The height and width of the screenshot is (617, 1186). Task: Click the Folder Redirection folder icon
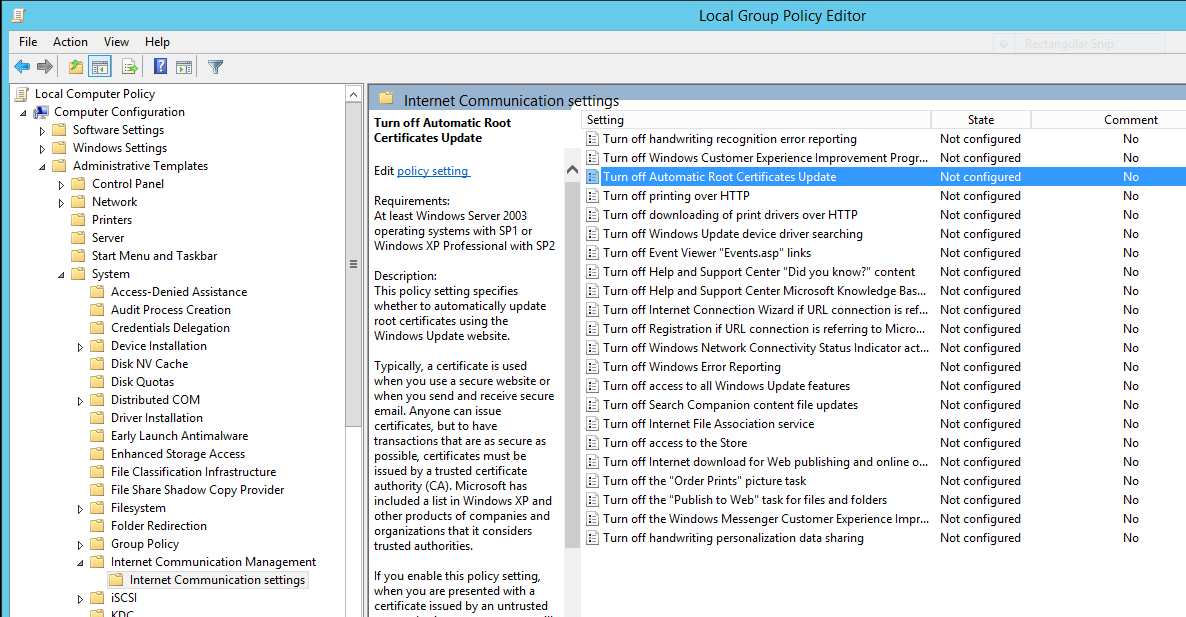tap(97, 526)
